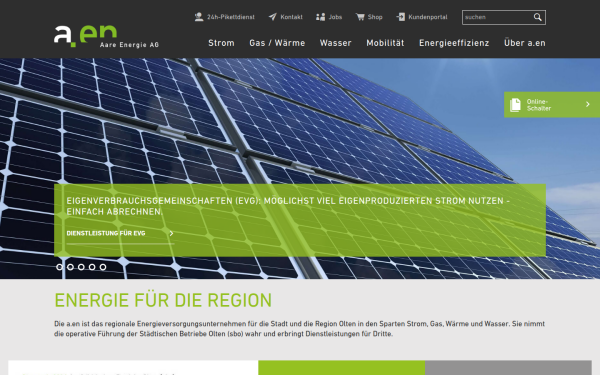Click the Kontakt paper plane icon
Viewport: 600px width, 375px height.
click(272, 17)
